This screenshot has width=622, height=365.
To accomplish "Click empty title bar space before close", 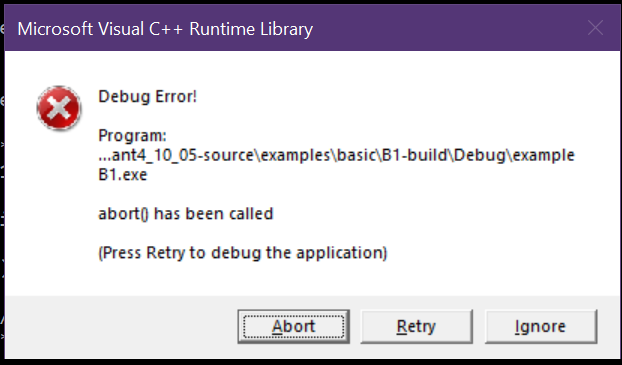I will [x=448, y=29].
